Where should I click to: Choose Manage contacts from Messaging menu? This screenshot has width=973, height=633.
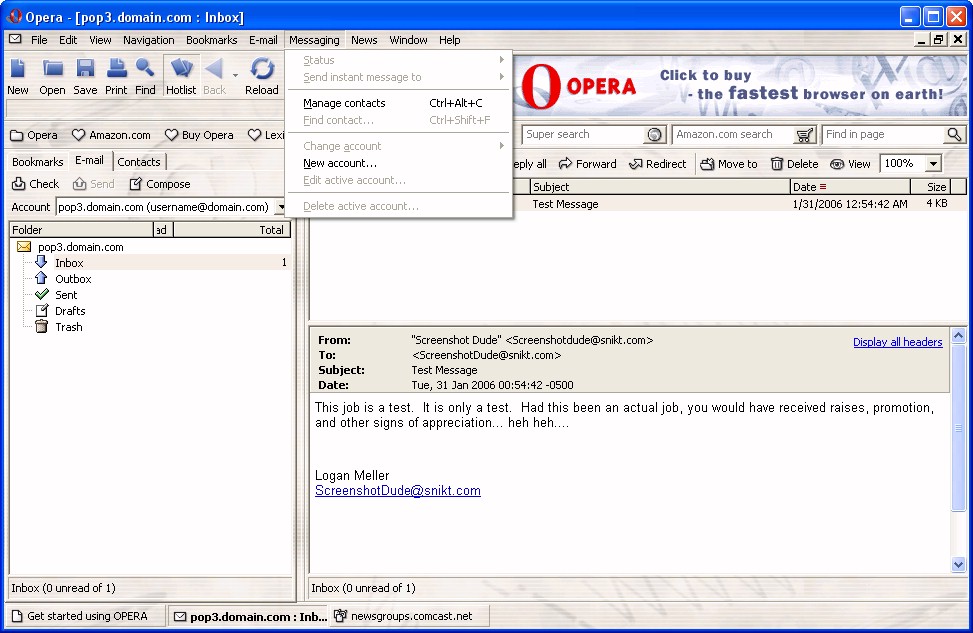coord(398,103)
